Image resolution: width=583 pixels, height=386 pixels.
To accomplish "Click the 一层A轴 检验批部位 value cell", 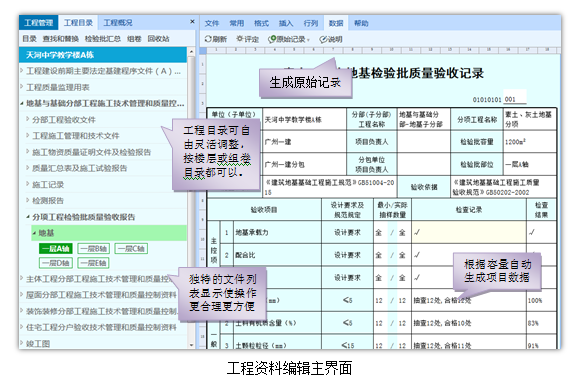I will coord(530,164).
